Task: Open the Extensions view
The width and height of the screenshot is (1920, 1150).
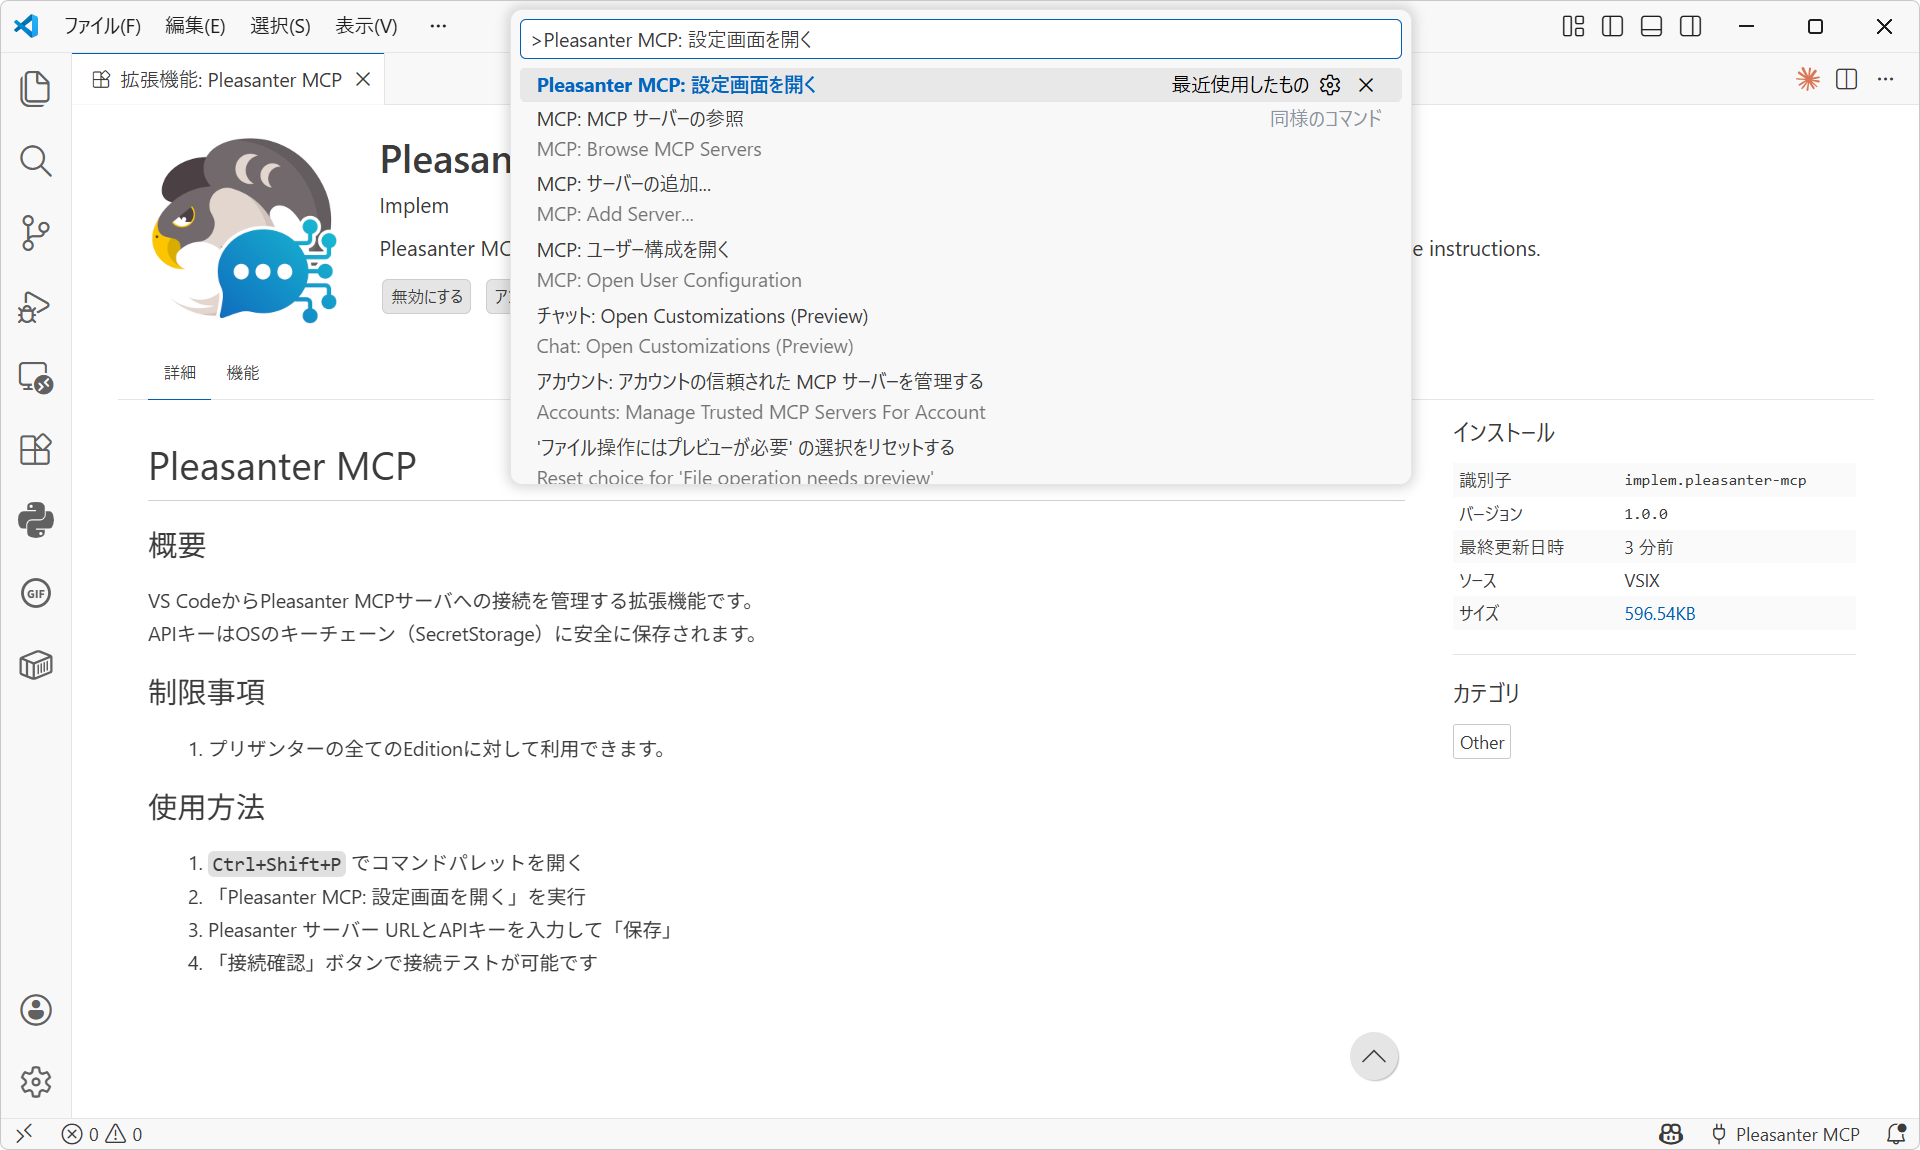Action: point(36,450)
